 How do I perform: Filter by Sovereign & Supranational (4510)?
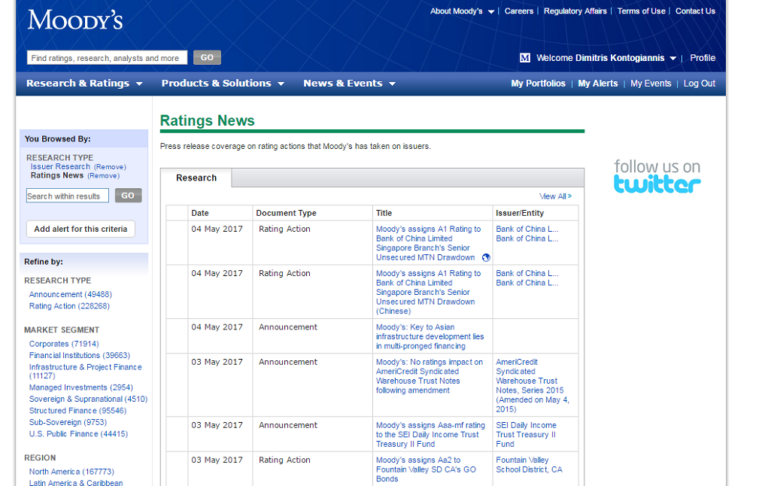(88, 399)
